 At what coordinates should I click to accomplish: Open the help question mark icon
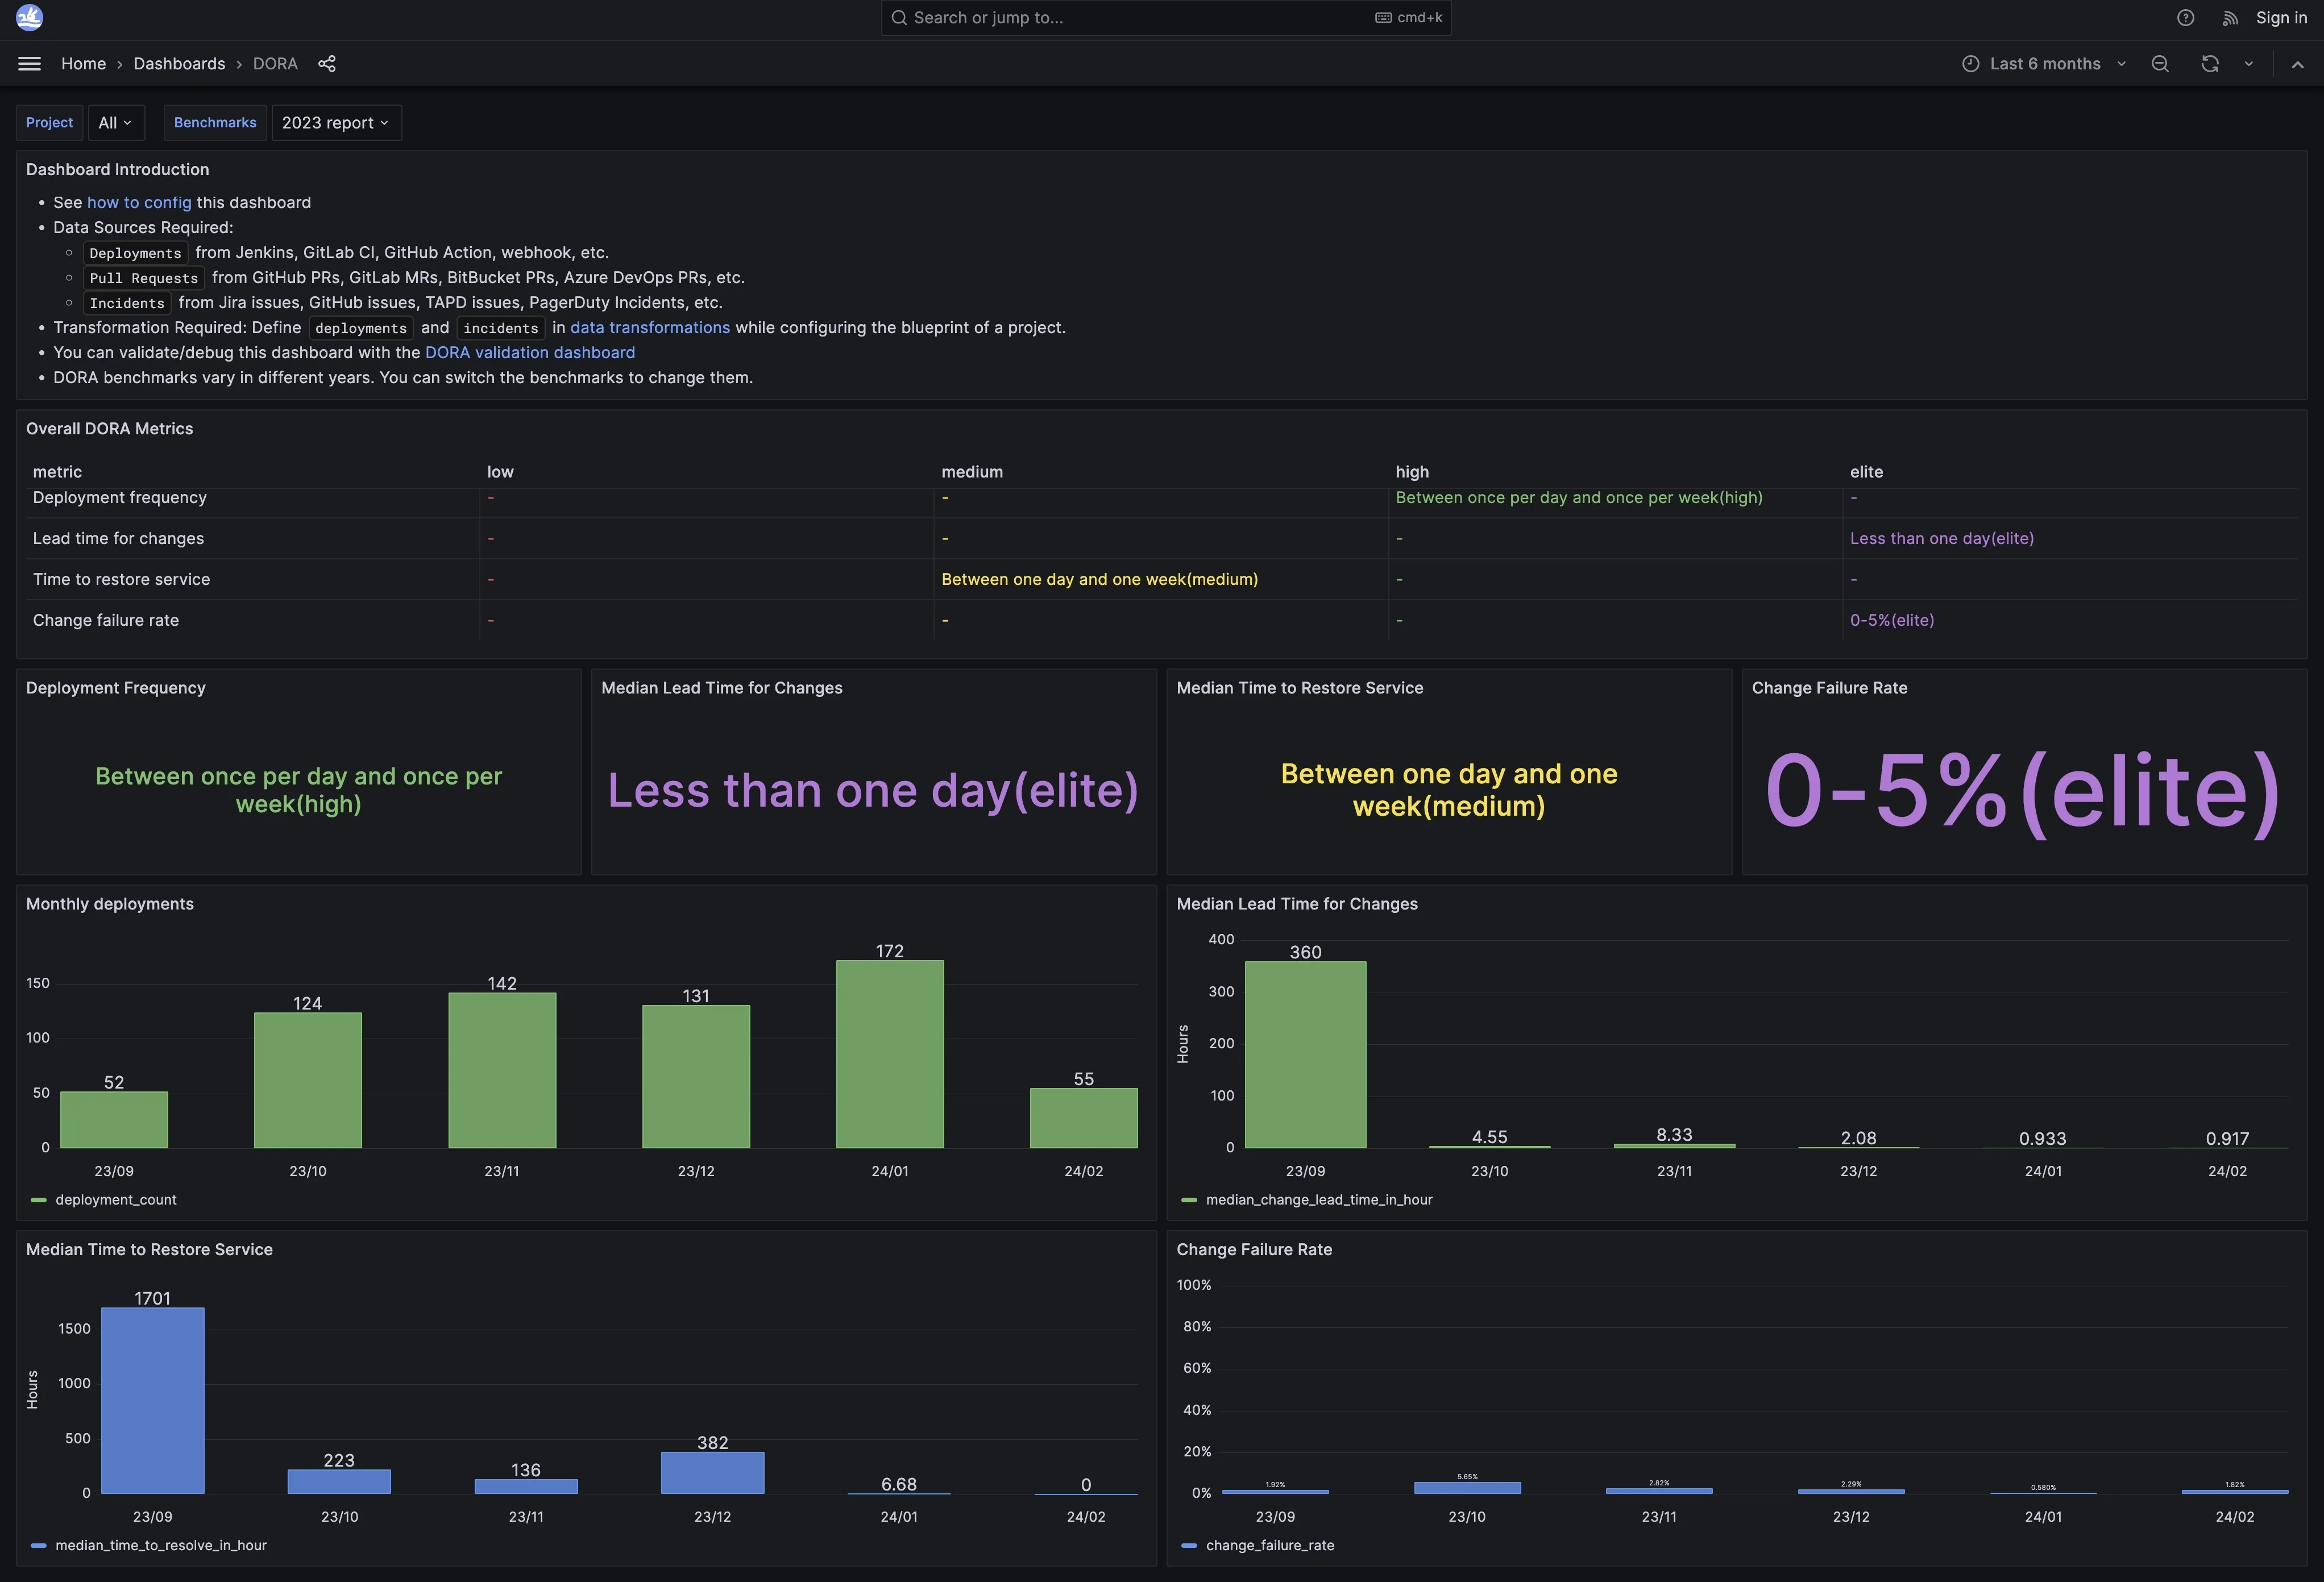pyautogui.click(x=2185, y=18)
